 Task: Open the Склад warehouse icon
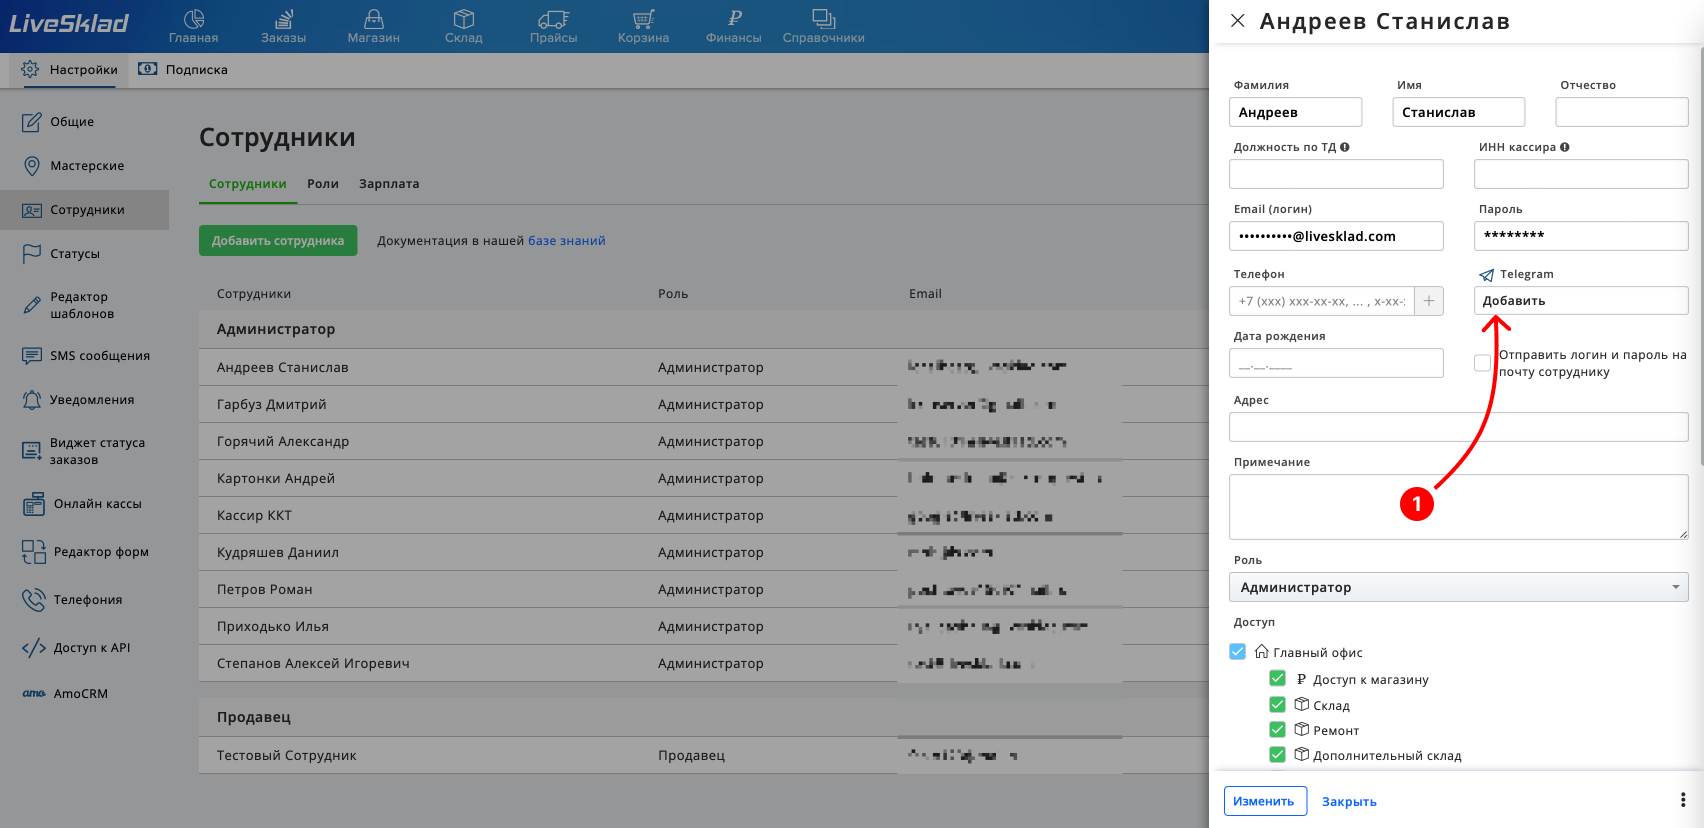(x=464, y=26)
